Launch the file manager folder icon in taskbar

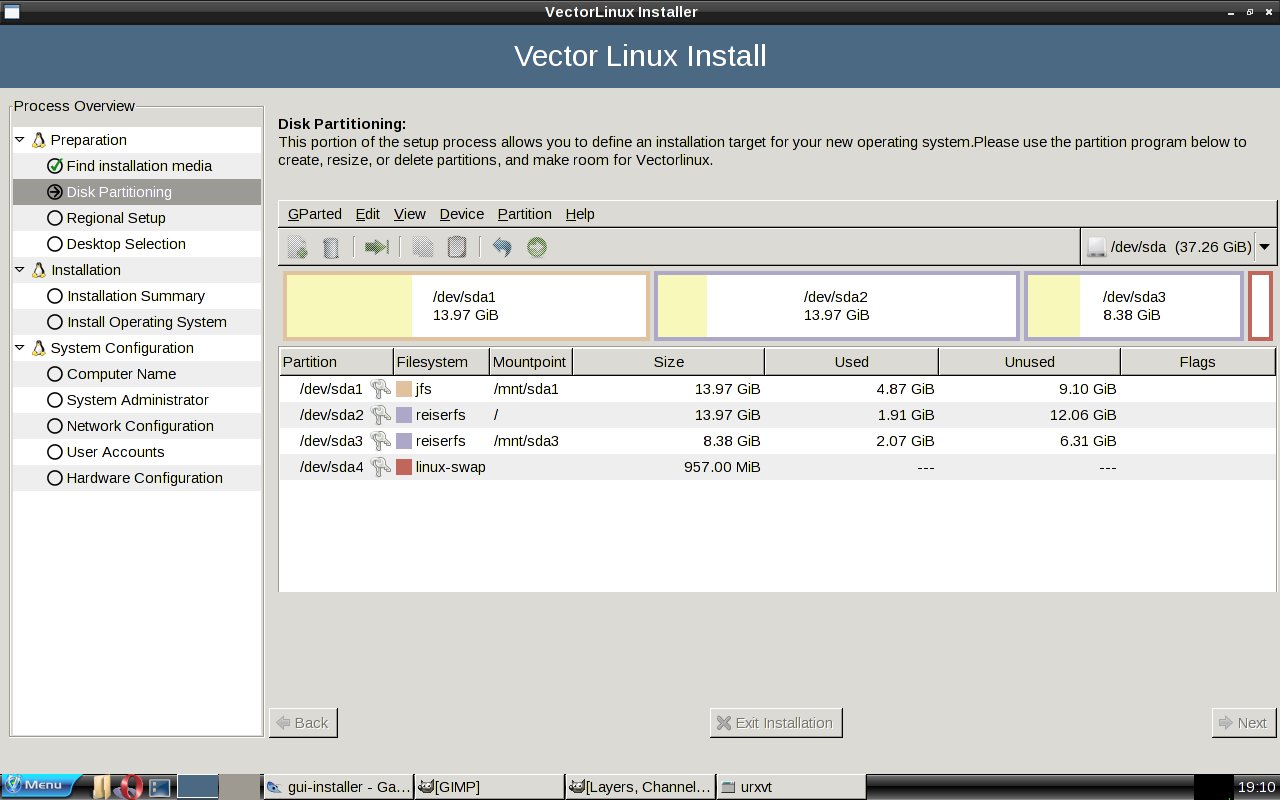[x=101, y=787]
